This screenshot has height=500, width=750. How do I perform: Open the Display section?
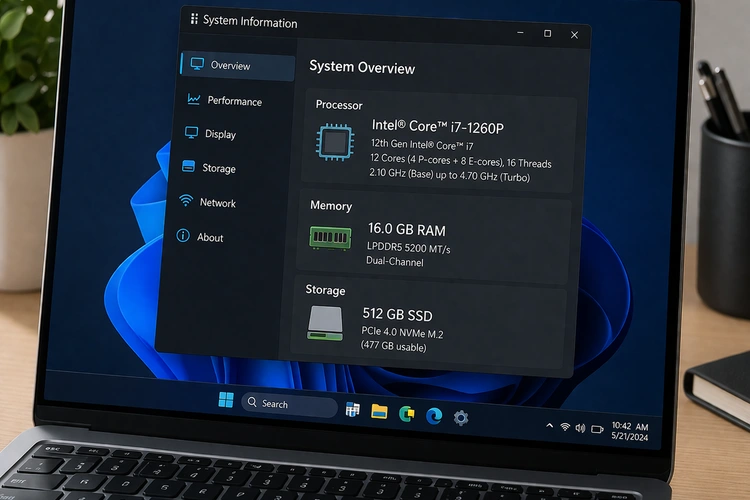coord(210,133)
